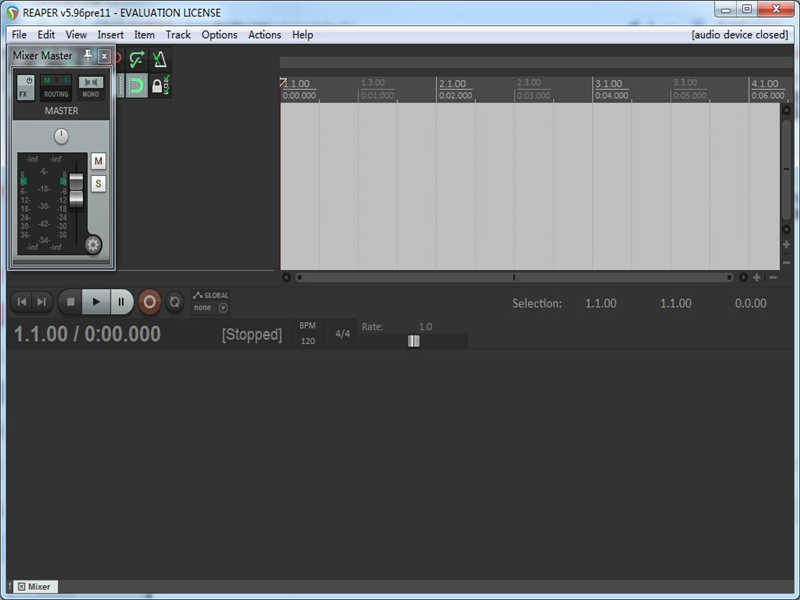Click the REAPER logo in title bar

pos(12,13)
